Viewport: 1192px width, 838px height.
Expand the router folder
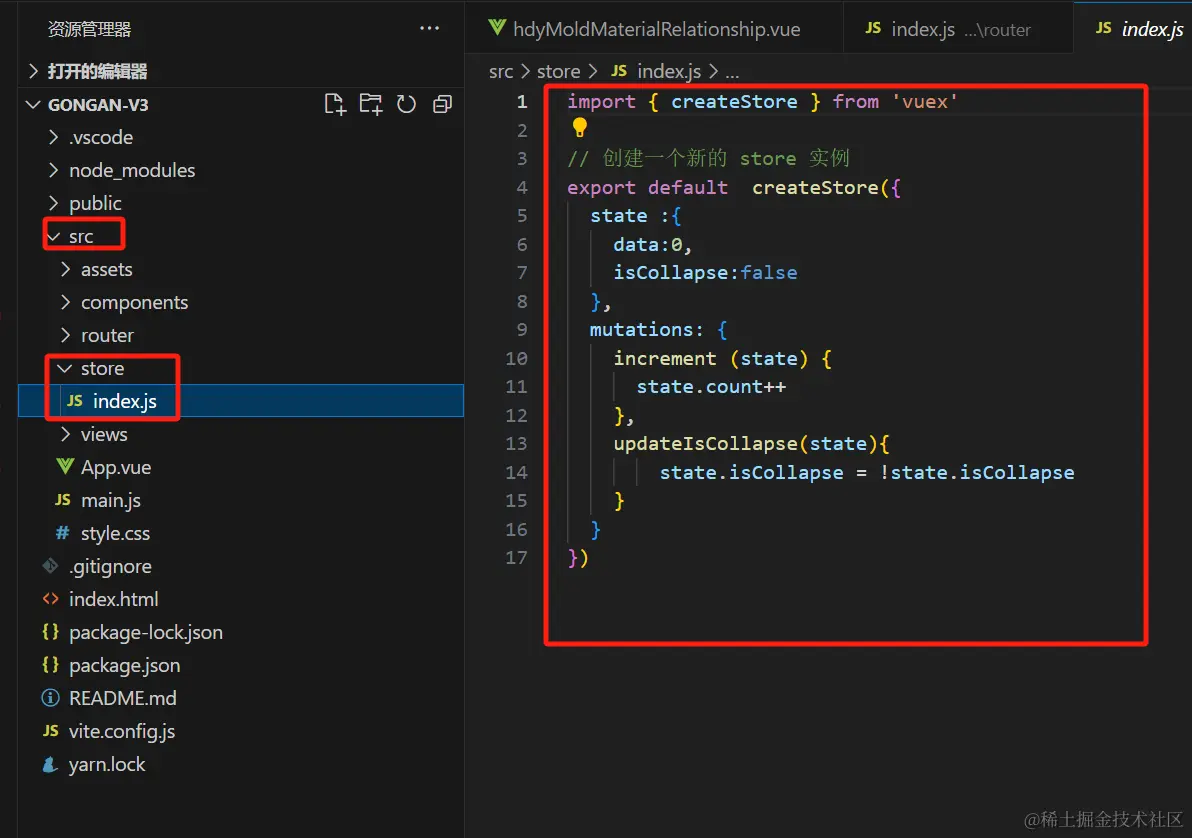65,335
